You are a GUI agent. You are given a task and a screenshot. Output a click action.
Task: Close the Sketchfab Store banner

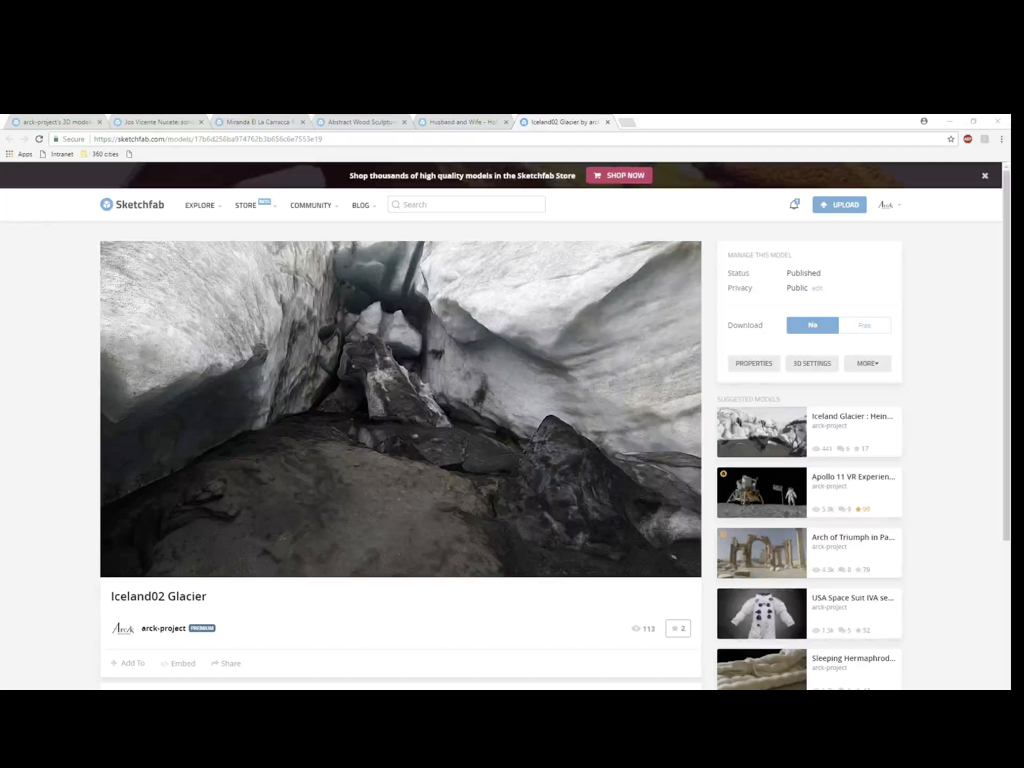(985, 176)
